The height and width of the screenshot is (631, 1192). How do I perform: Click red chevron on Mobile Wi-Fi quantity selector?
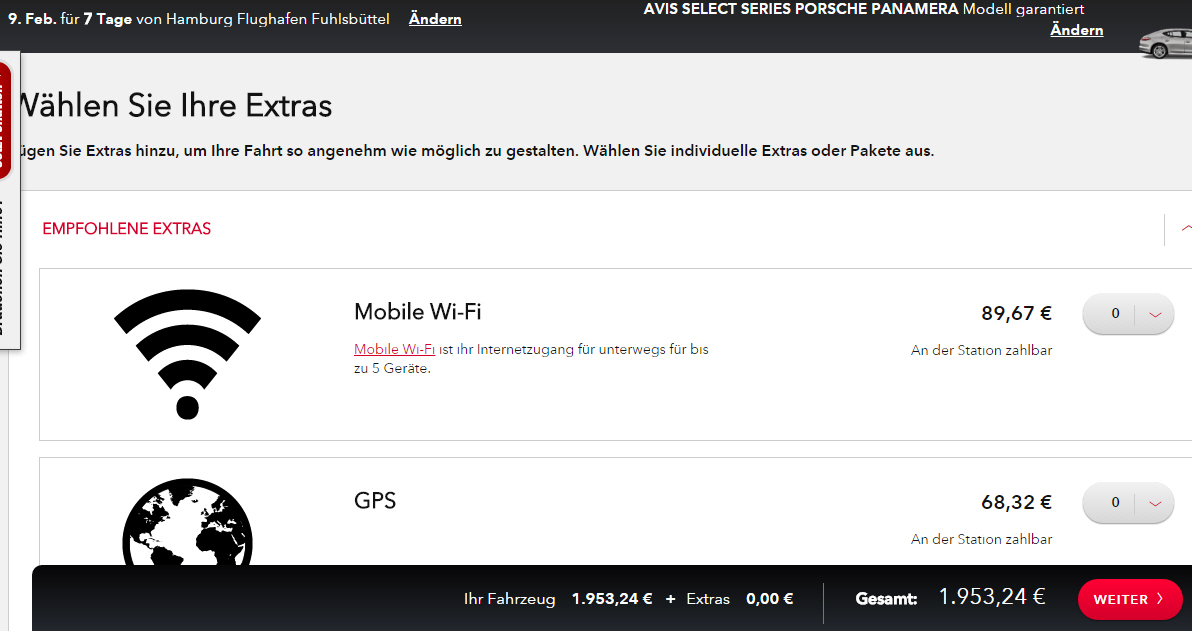pyautogui.click(x=1155, y=314)
